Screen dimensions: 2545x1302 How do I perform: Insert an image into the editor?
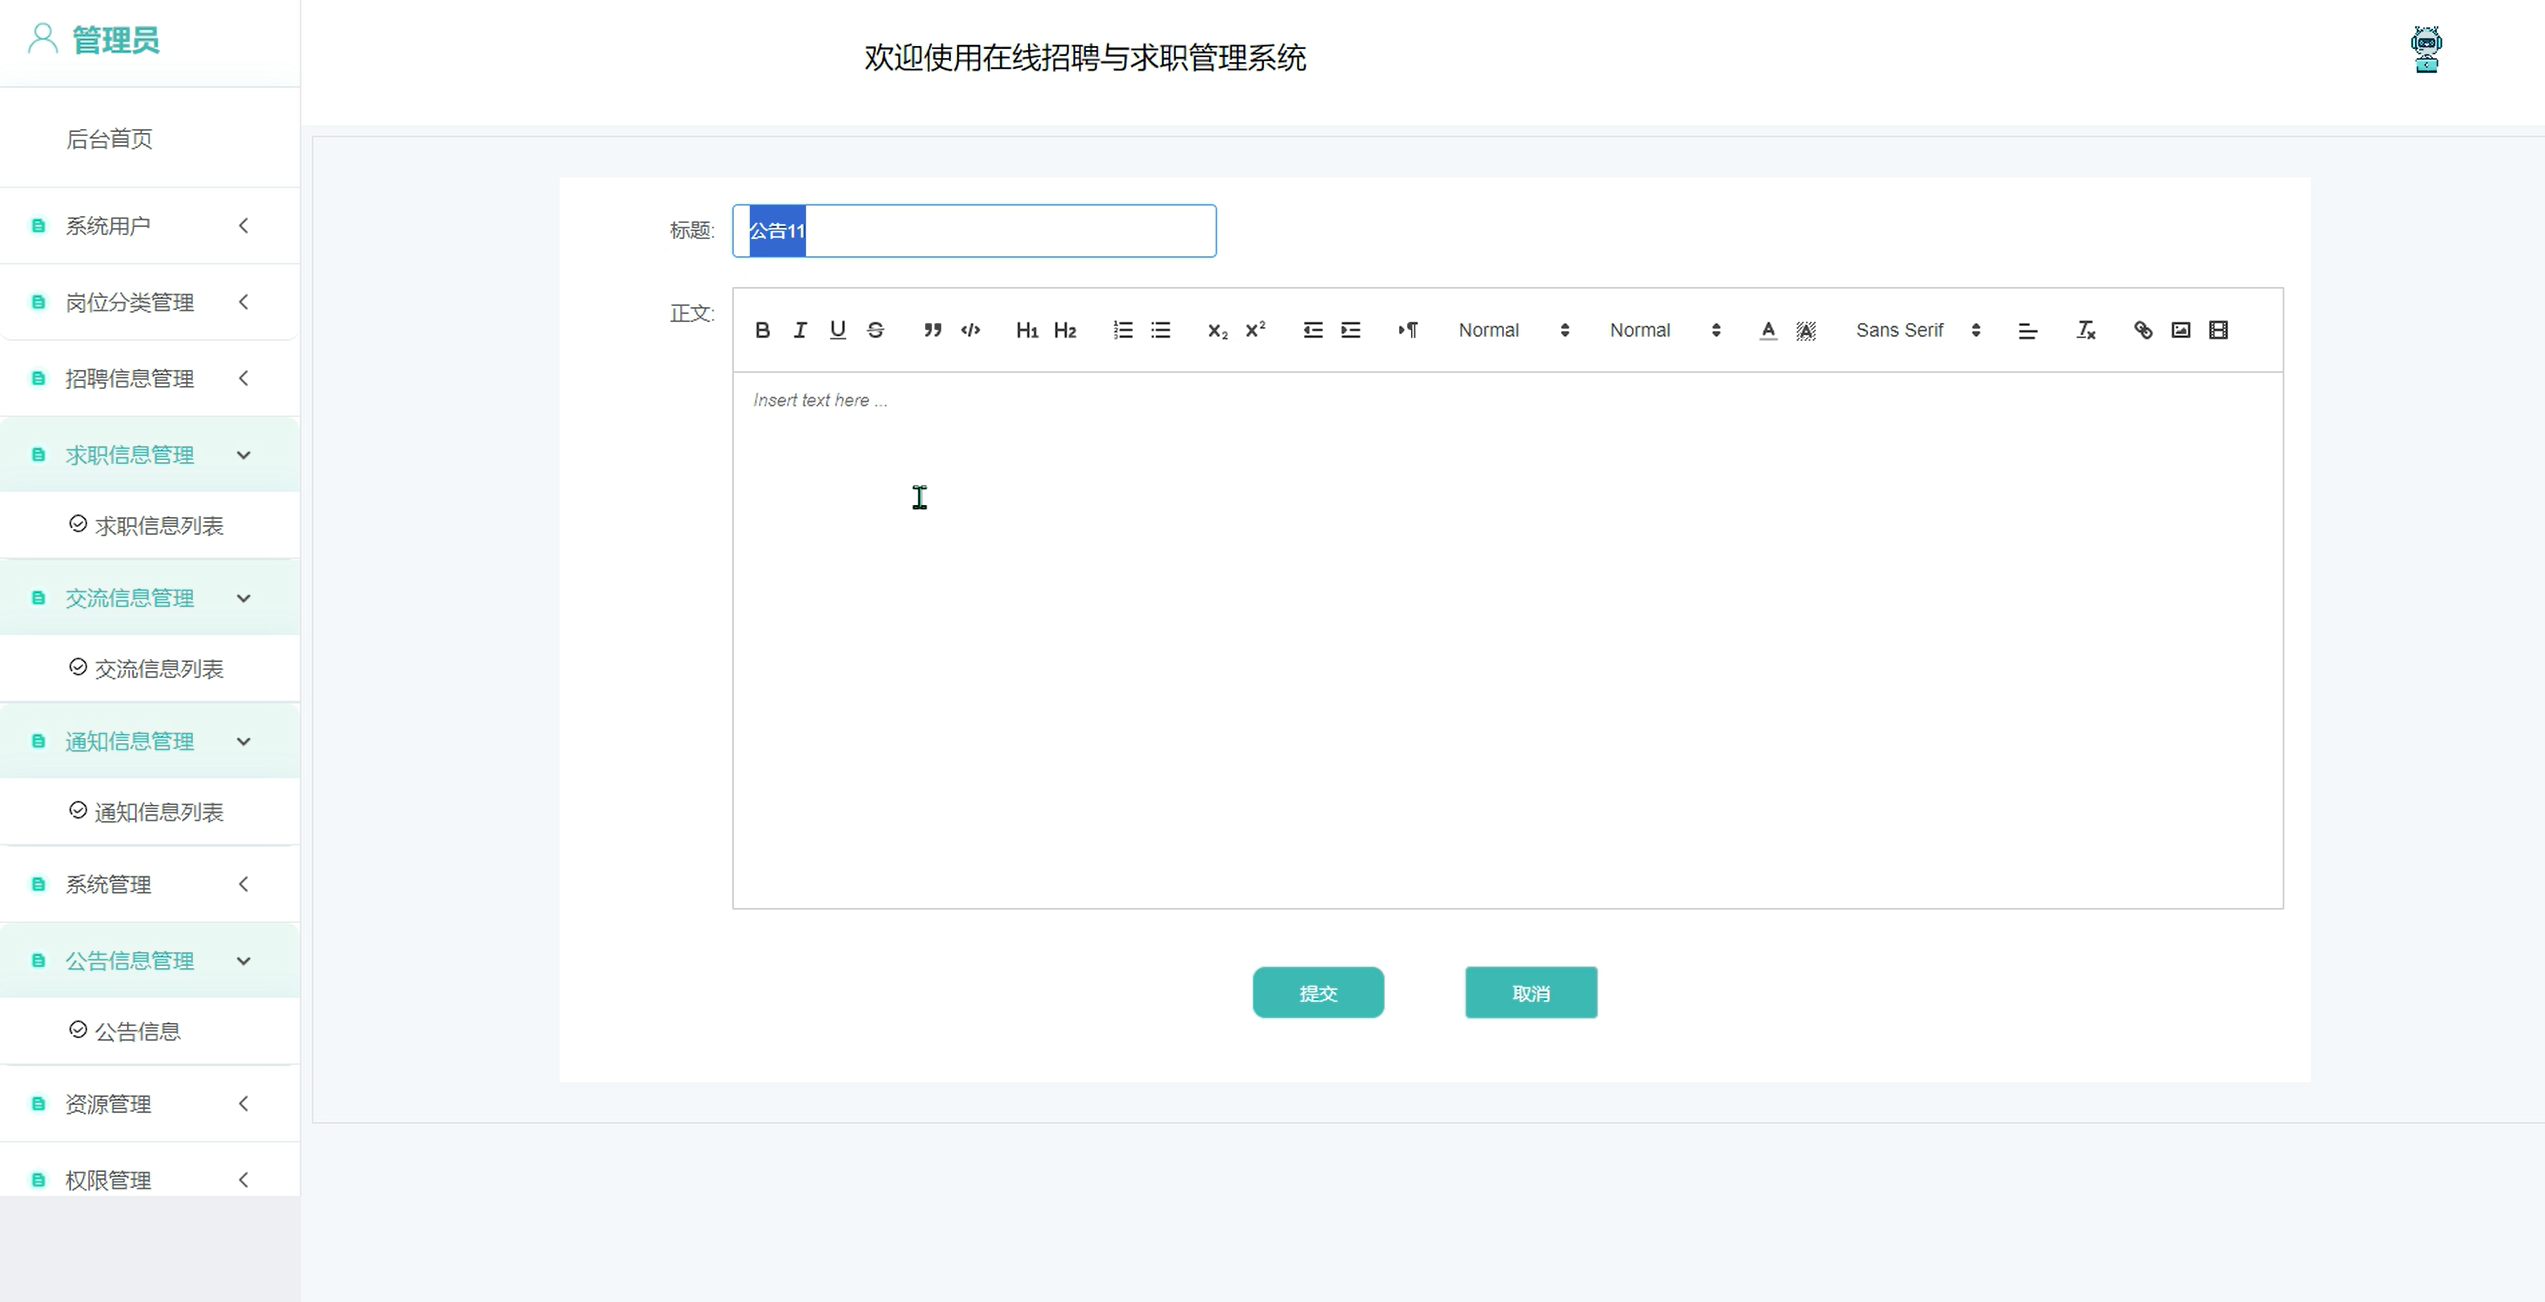coord(2180,330)
